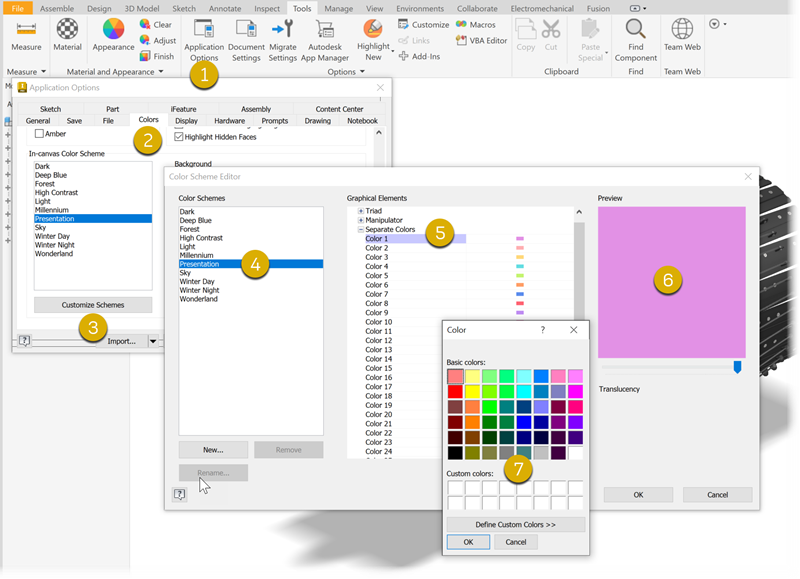Click help icon in Color Scheme Editor

[x=180, y=494]
